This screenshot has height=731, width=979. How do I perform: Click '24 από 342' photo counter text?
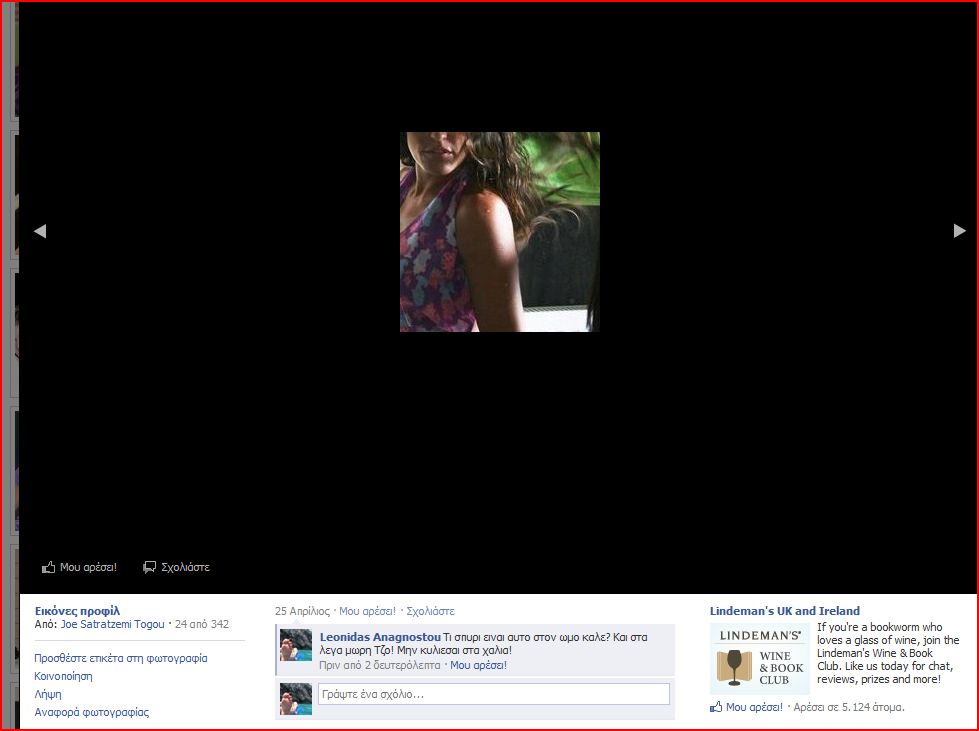pos(202,624)
